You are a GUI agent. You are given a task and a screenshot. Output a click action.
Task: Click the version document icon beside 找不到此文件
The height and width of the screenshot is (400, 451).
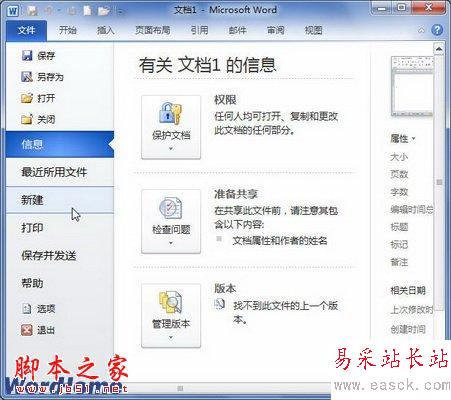[219, 304]
